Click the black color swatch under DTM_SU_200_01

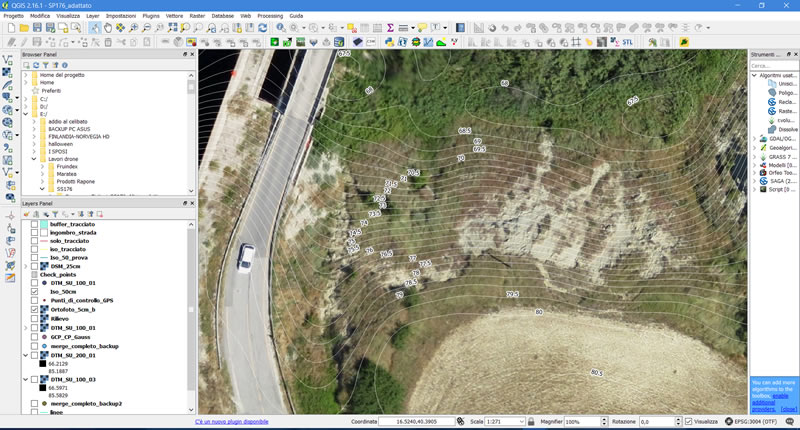[x=43, y=364]
